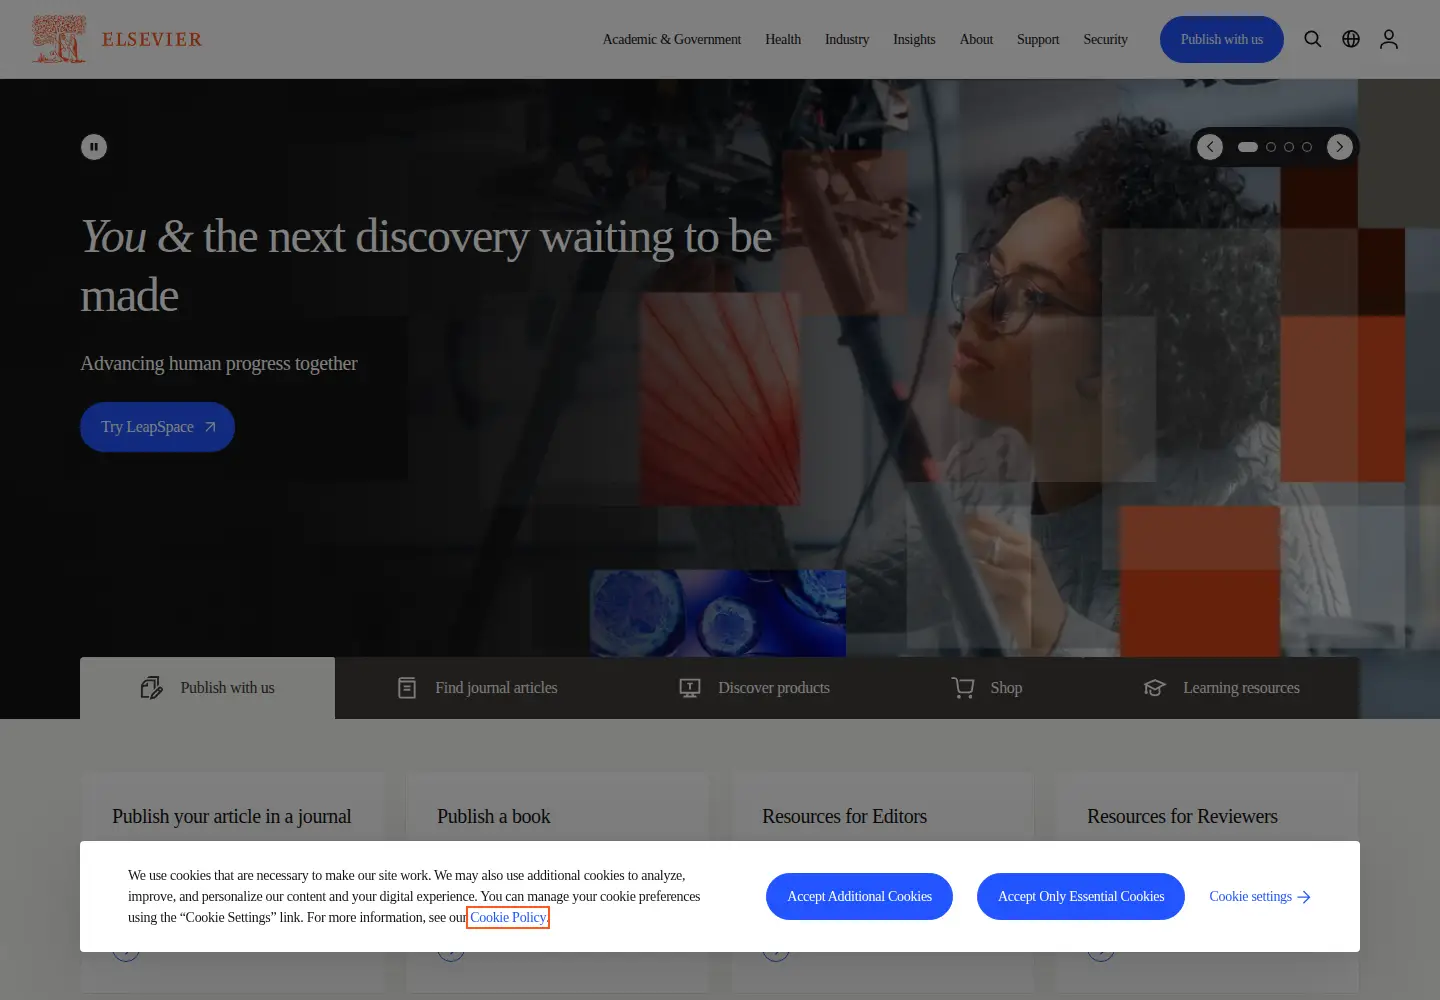Click the Advancing human progress together text

[219, 363]
